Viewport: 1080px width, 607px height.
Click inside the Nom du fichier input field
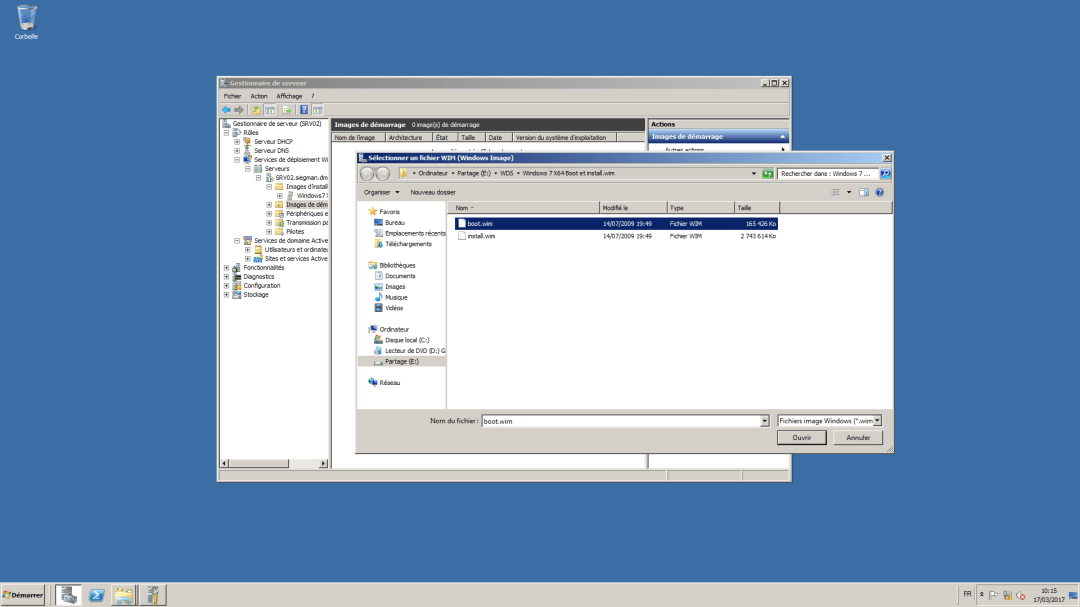(620, 420)
